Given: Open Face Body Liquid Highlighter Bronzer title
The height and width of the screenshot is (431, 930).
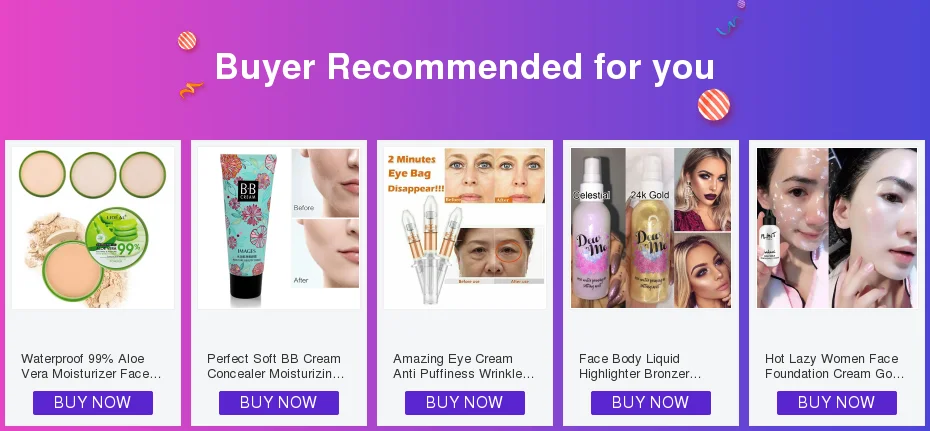Looking at the screenshot, I should (x=640, y=366).
